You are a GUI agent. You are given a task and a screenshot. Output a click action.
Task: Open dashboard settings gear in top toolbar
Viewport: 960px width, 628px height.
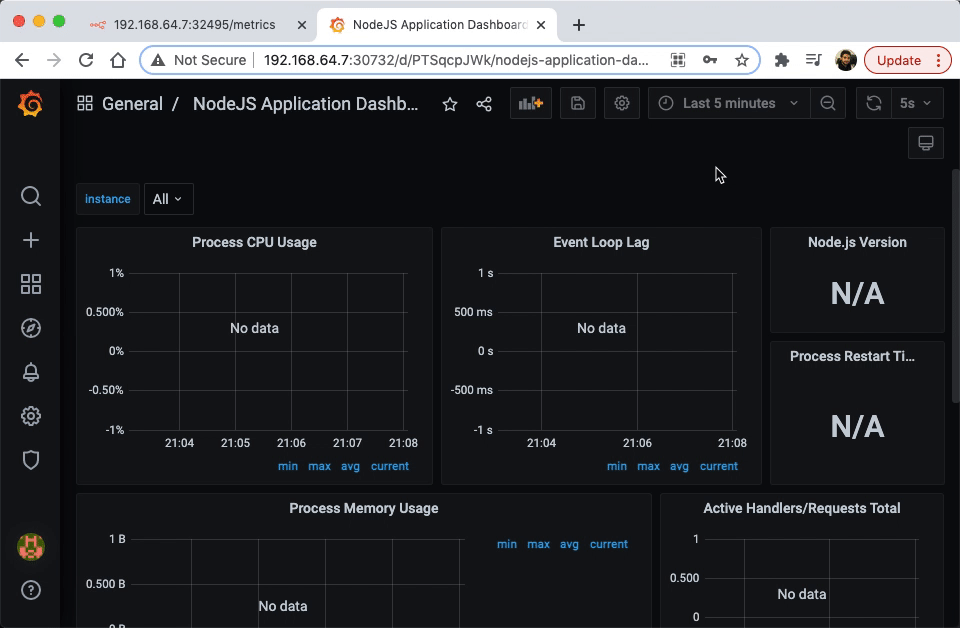click(x=622, y=103)
